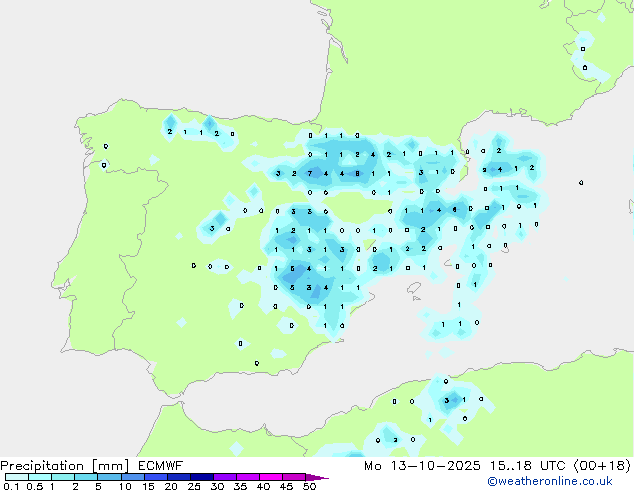
Task: Click the 25–30 mm navy legend swatch
Action: [201, 477]
